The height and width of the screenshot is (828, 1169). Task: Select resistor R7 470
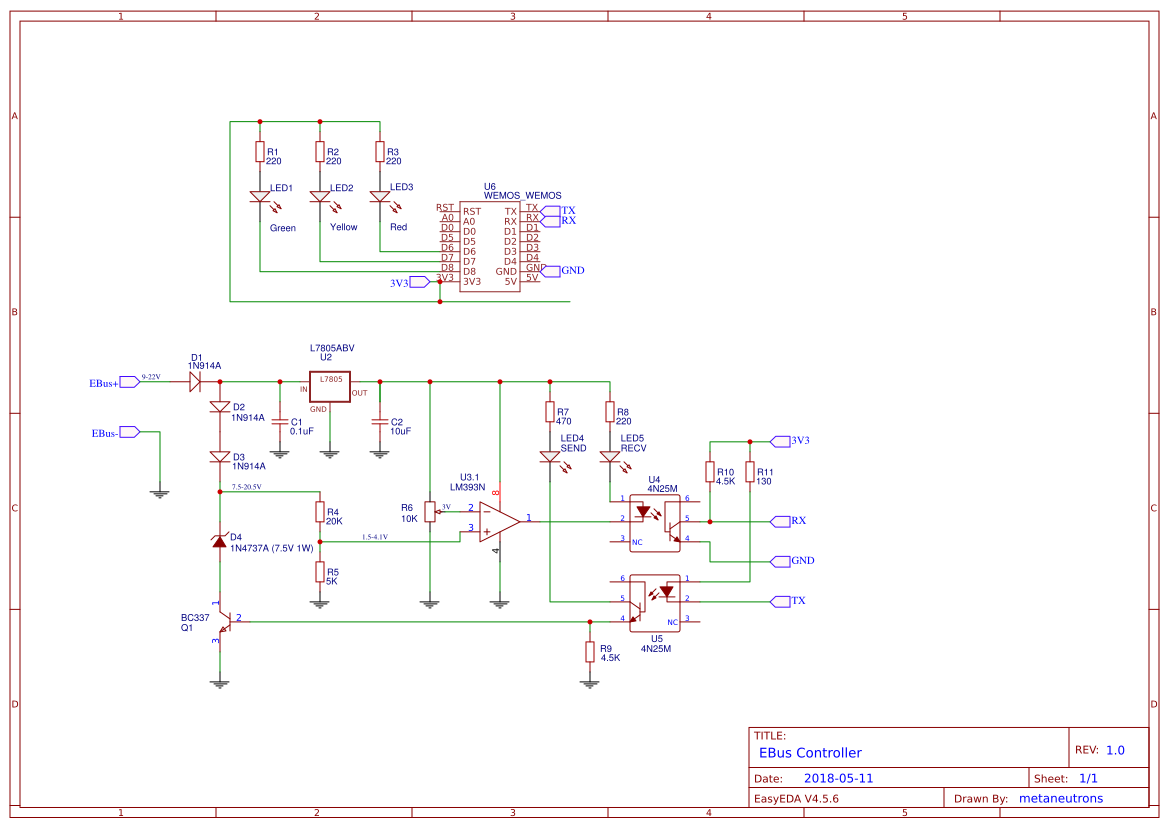(x=550, y=412)
